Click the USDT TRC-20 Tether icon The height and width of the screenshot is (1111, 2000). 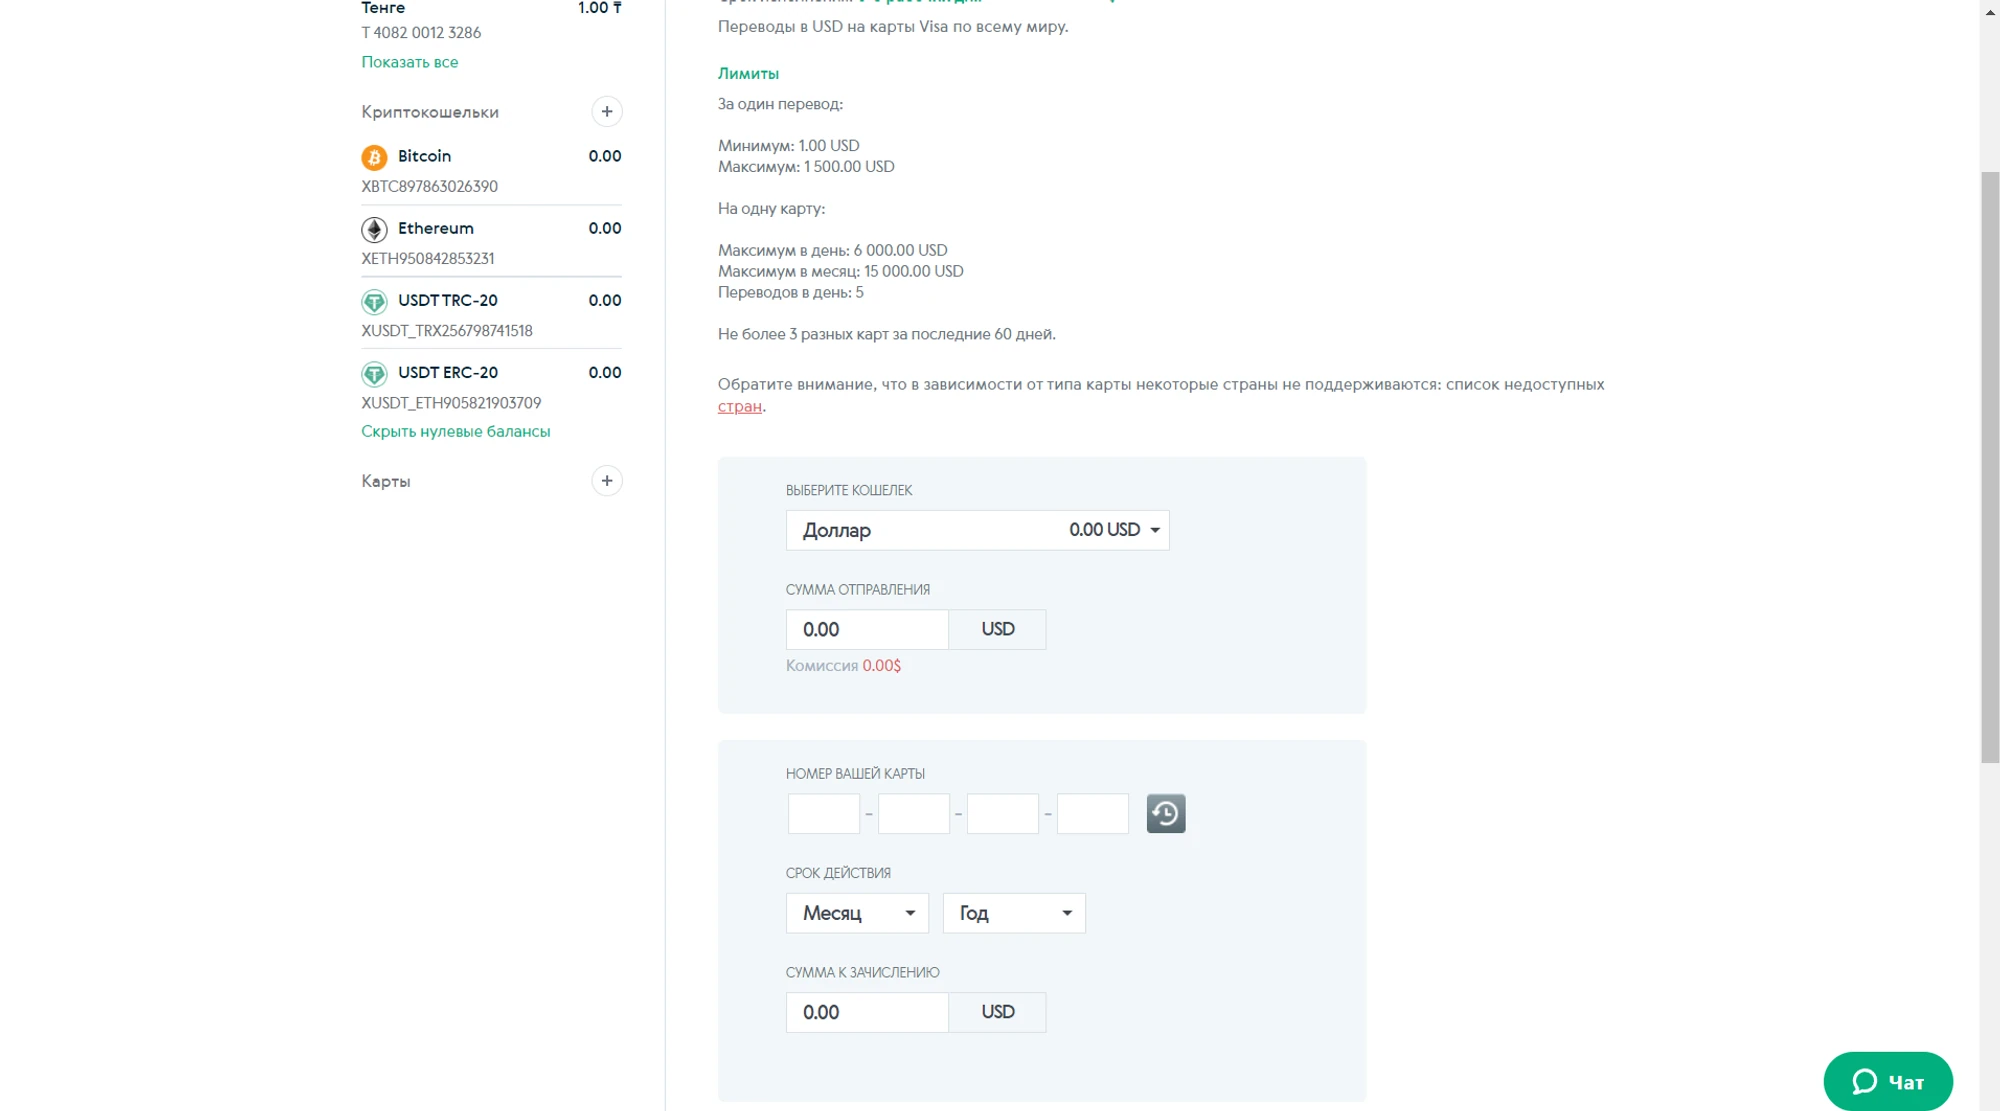[x=374, y=301]
